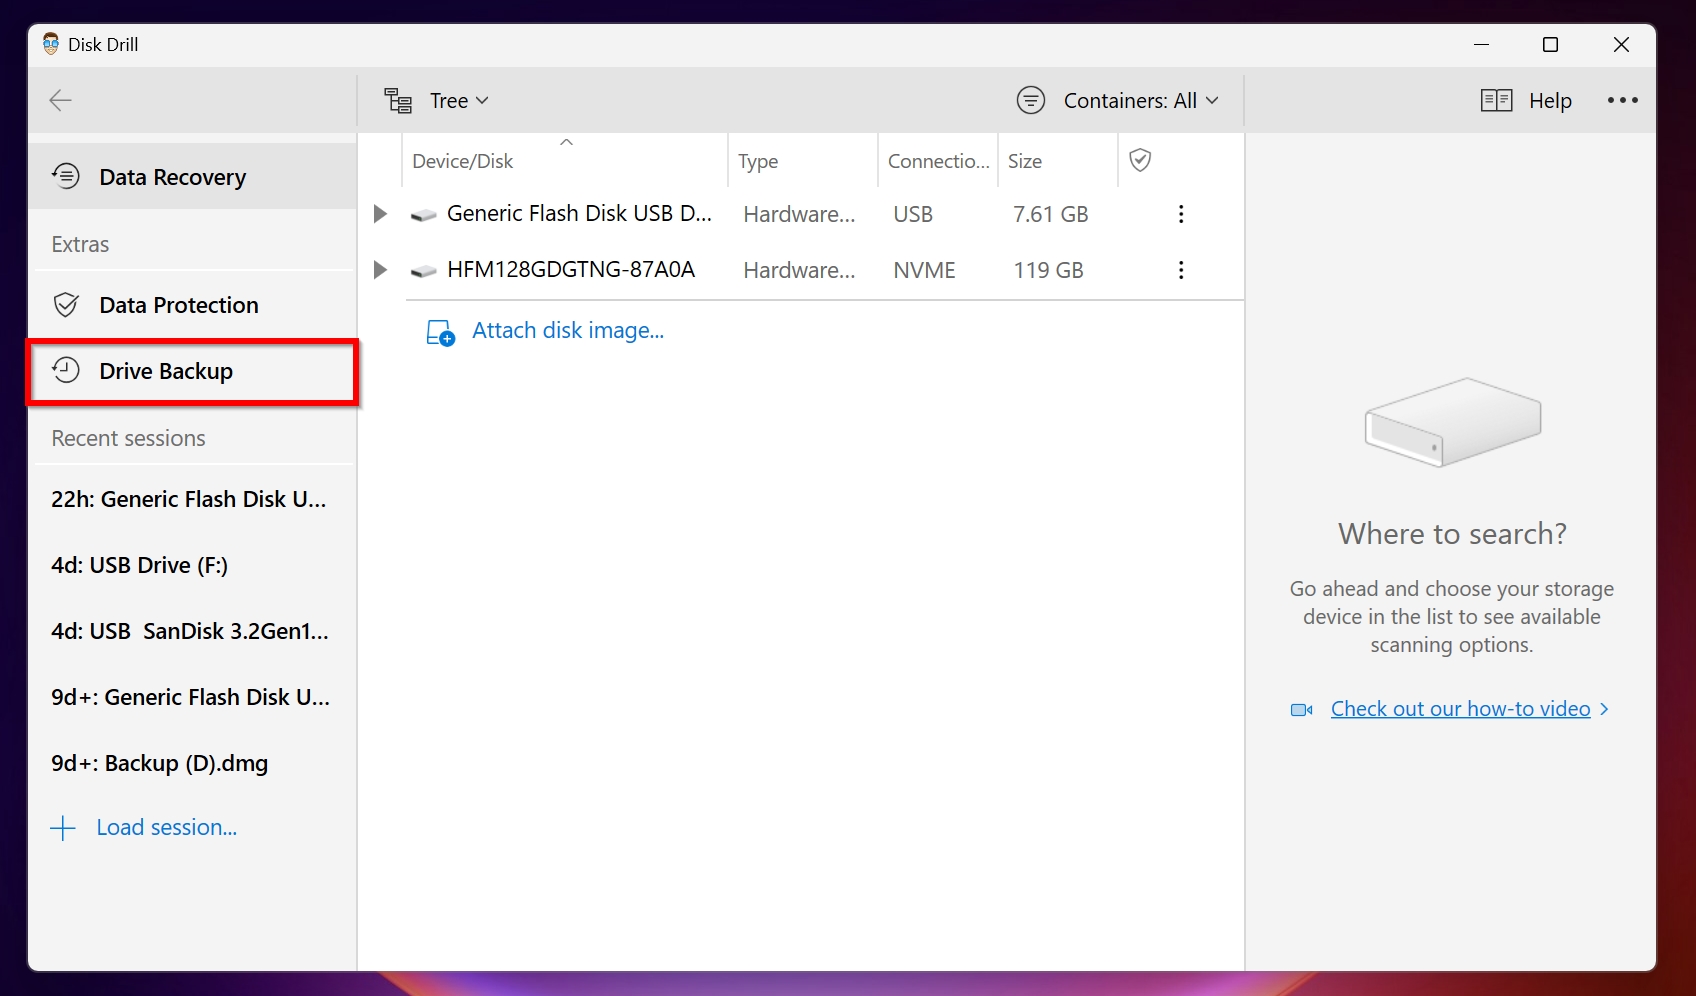The image size is (1696, 996).
Task: Open the three-dot more menu in toolbar
Action: pos(1622,100)
